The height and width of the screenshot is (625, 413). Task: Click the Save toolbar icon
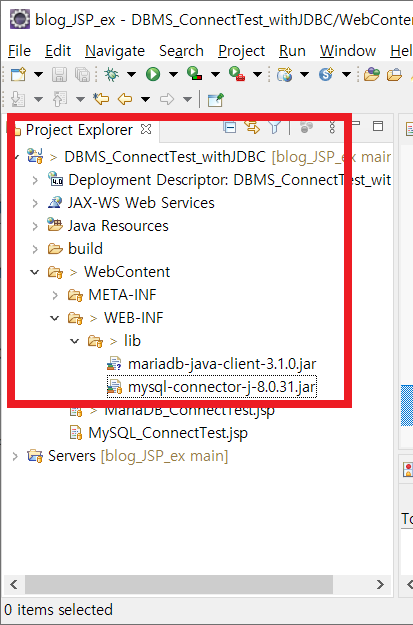click(59, 74)
